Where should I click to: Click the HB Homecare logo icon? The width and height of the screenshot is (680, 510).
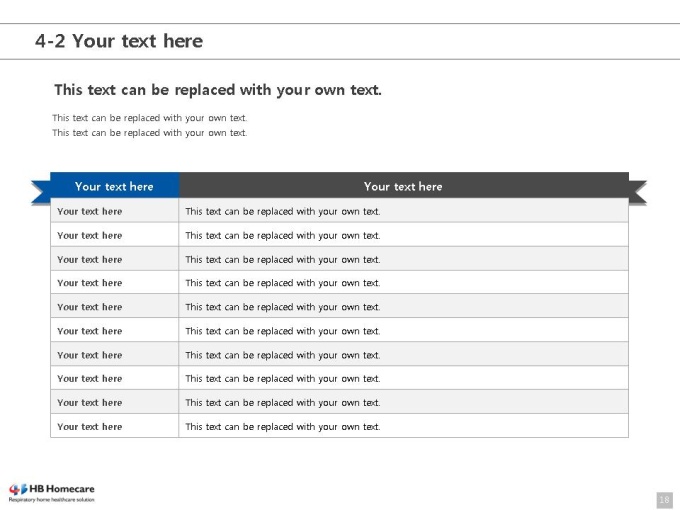18,490
